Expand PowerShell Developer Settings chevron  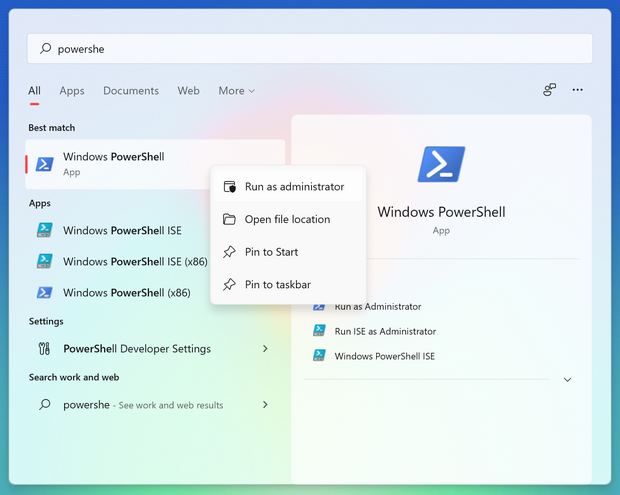[x=265, y=348]
